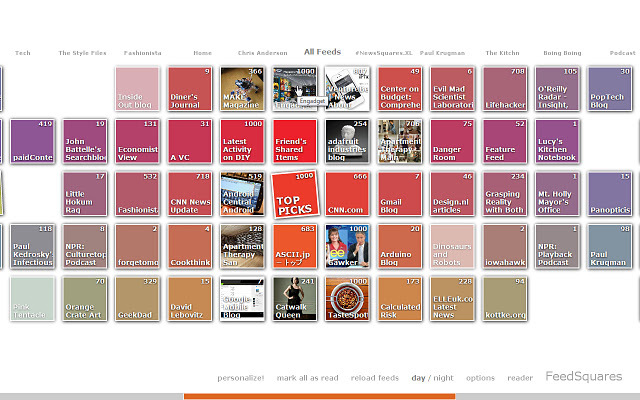Open the adafruit industries blog square
This screenshot has height=400, width=640.
point(347,141)
